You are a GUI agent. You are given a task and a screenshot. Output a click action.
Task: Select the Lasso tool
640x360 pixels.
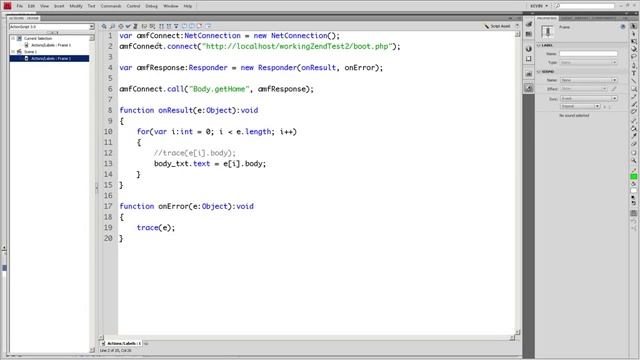tap(633, 57)
